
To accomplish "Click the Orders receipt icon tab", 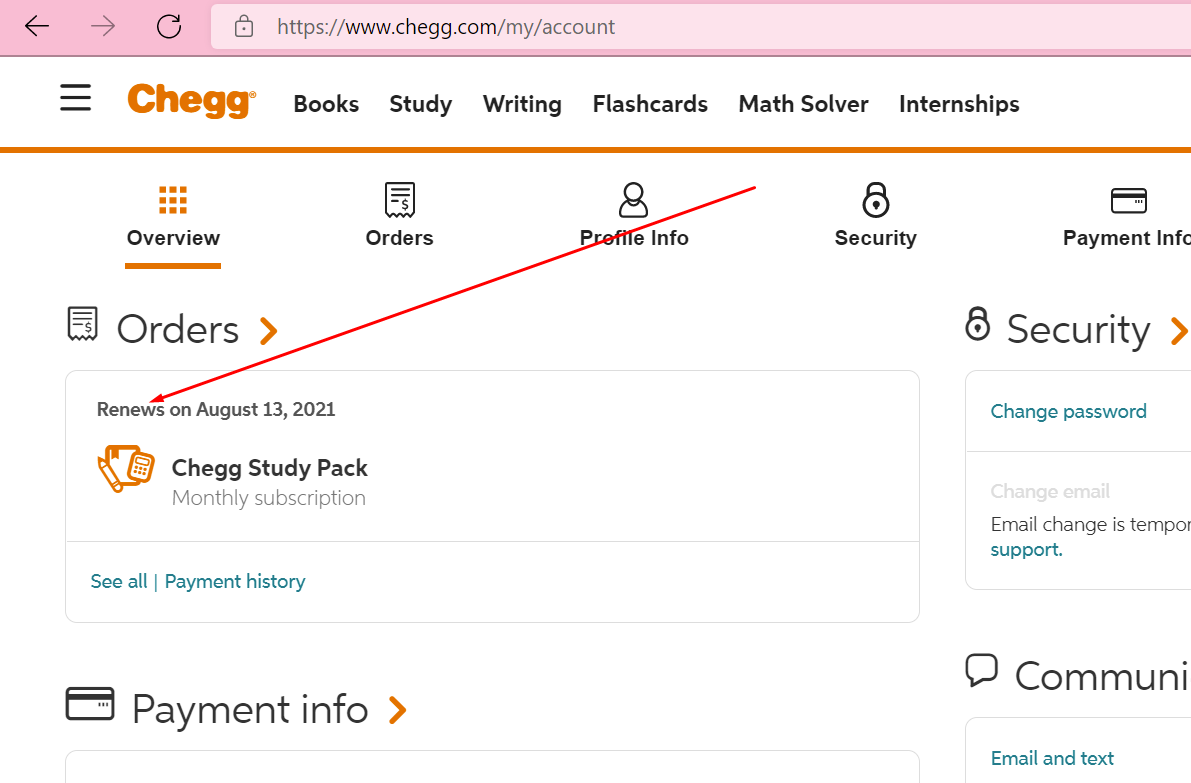I will 400,200.
